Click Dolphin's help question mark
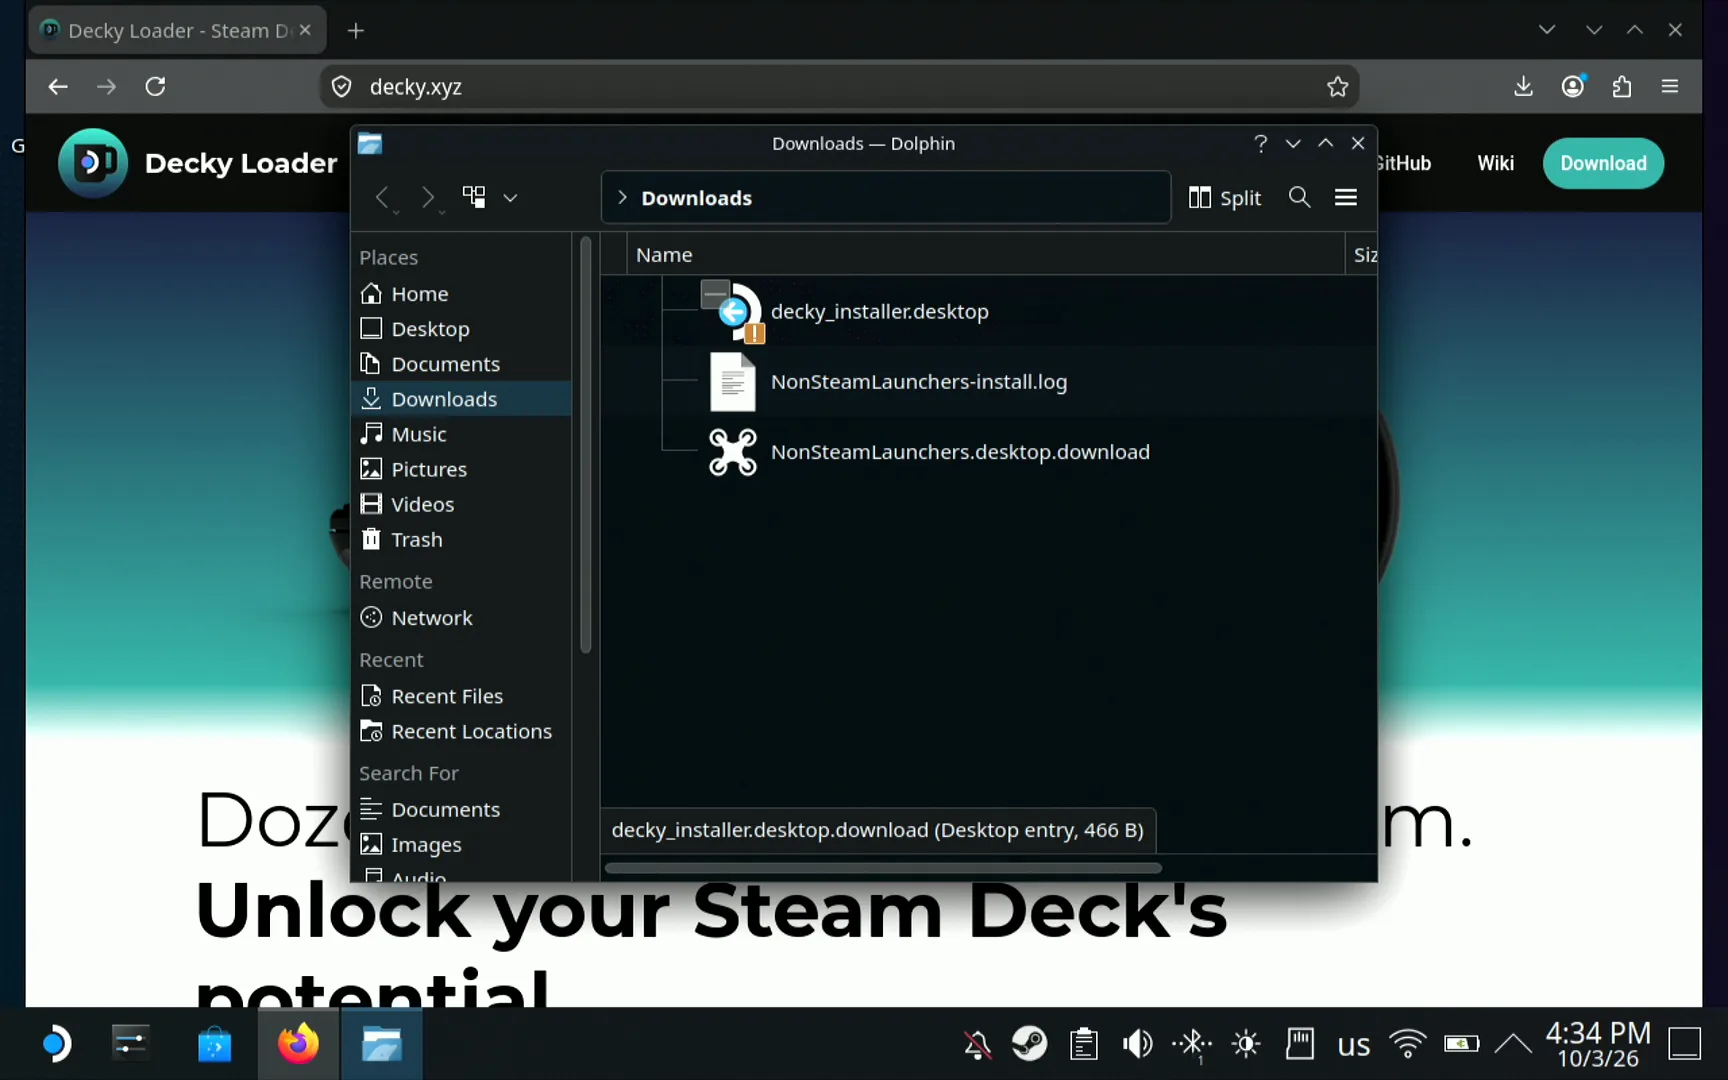 coord(1260,143)
